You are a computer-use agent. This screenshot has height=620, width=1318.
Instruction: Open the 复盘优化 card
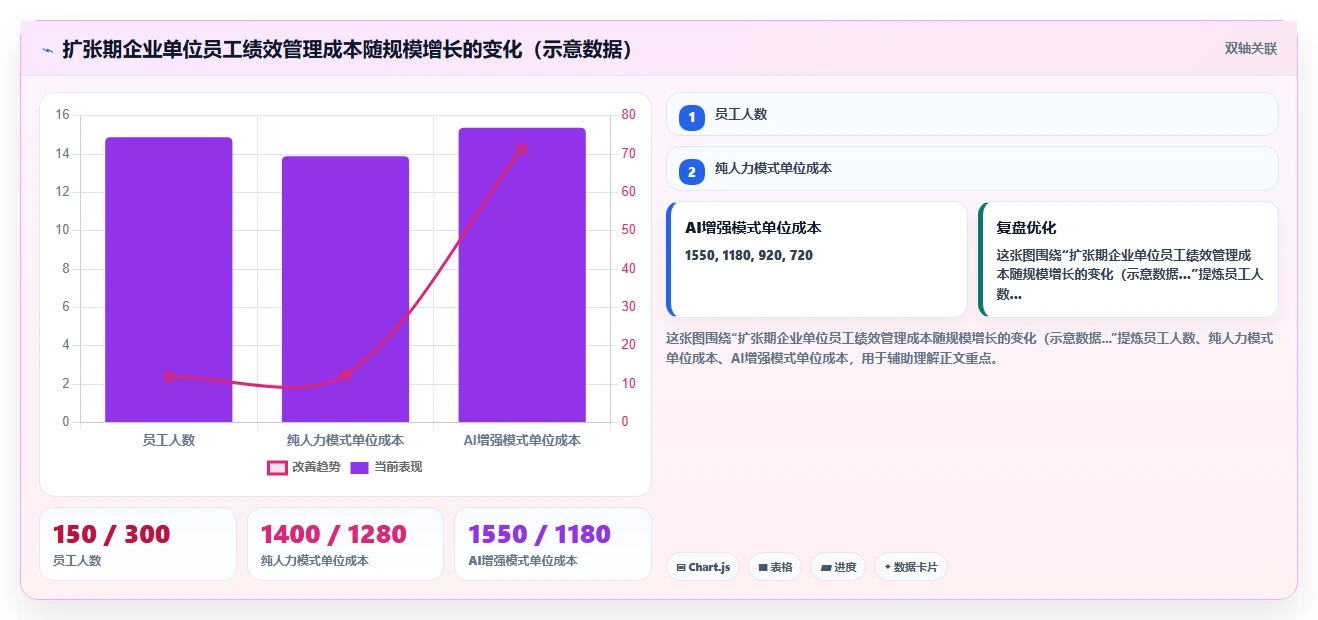[x=1128, y=259]
